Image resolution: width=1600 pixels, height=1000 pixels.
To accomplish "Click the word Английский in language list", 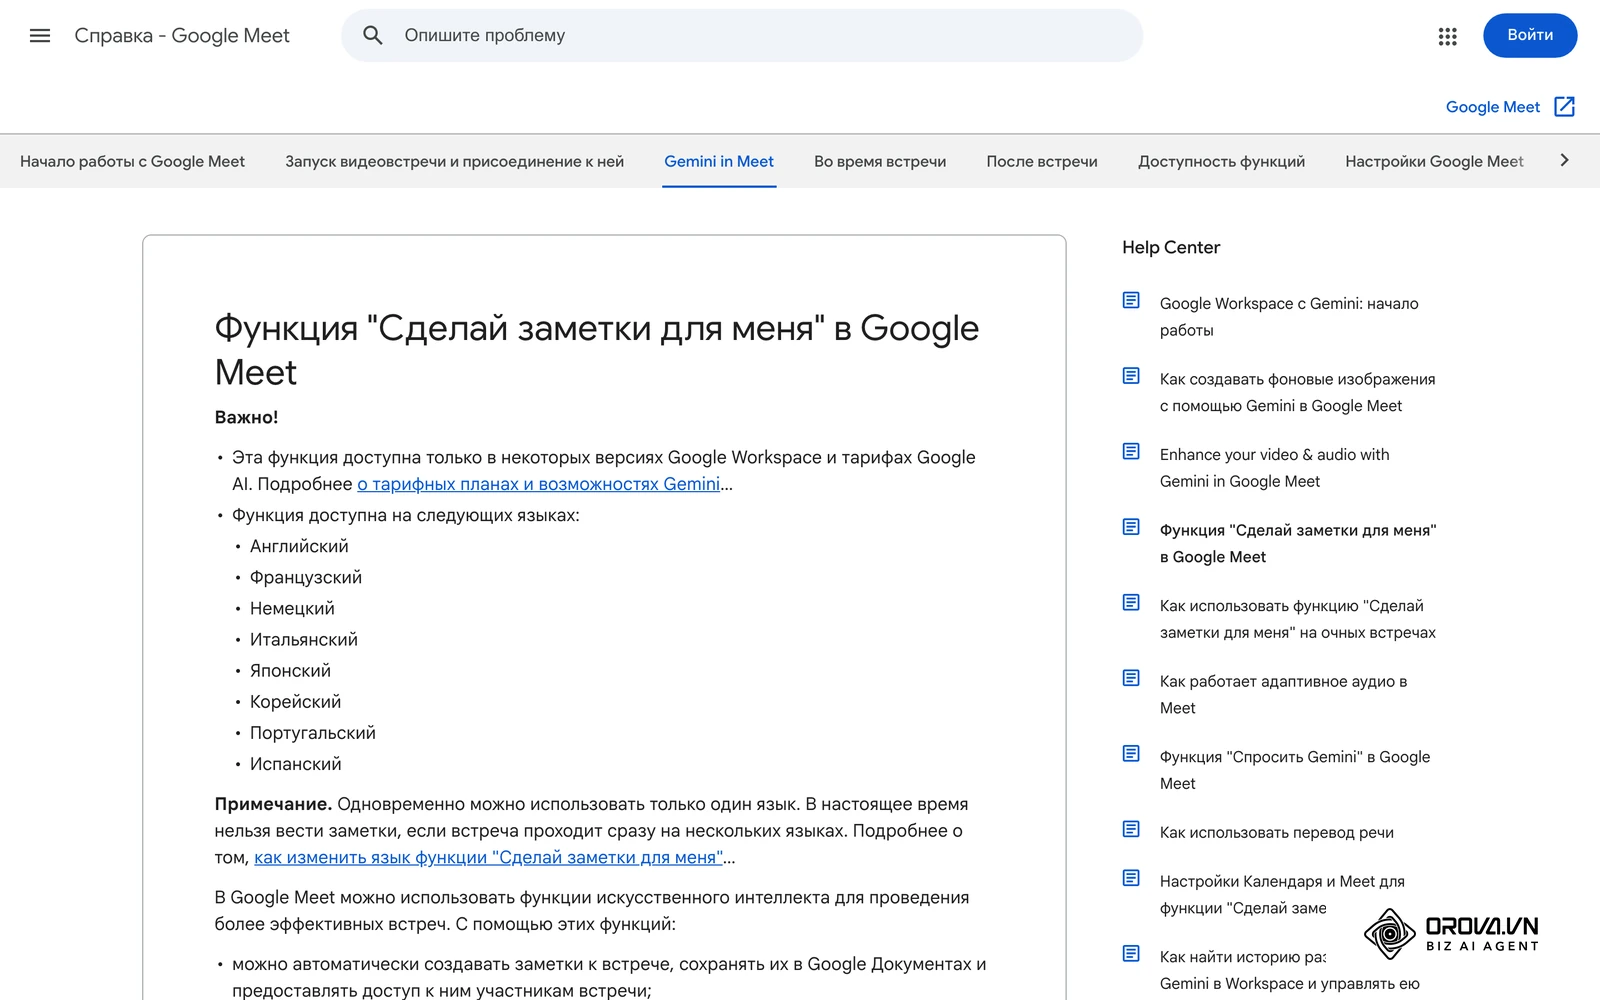I will (x=299, y=546).
